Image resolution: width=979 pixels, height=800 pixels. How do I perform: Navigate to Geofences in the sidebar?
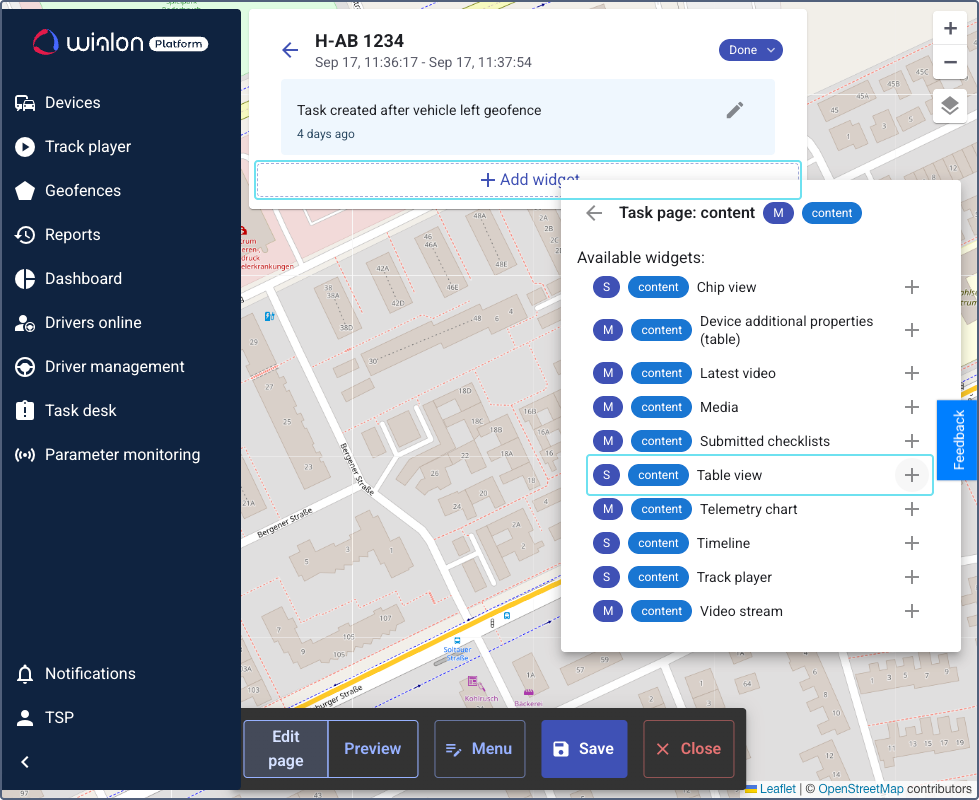click(x=82, y=190)
